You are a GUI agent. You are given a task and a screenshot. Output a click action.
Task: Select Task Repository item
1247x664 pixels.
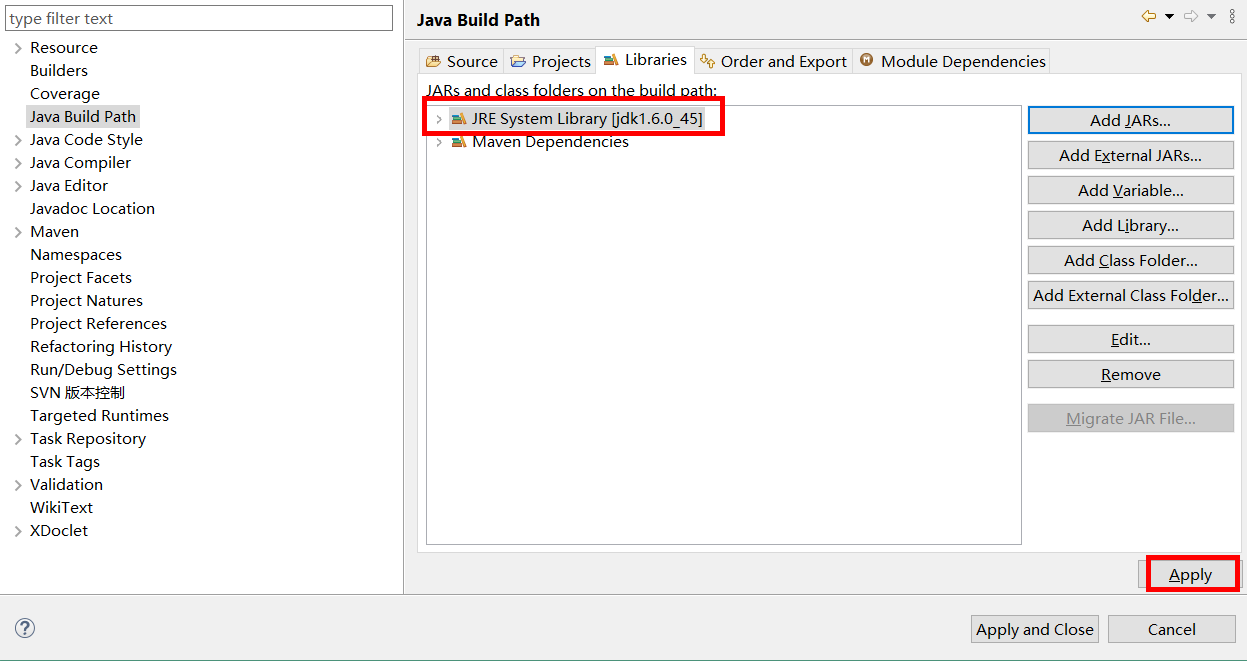point(88,439)
